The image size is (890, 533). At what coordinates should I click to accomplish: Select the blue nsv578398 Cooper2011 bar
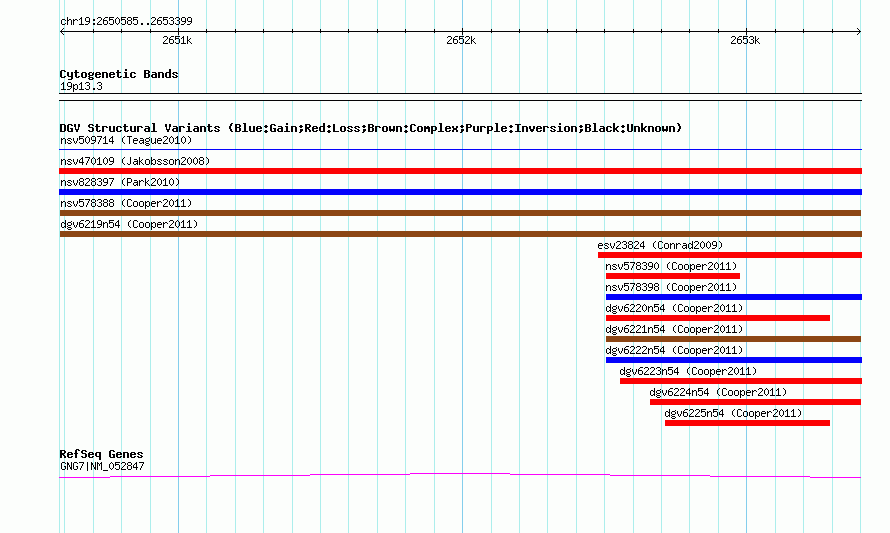[734, 297]
